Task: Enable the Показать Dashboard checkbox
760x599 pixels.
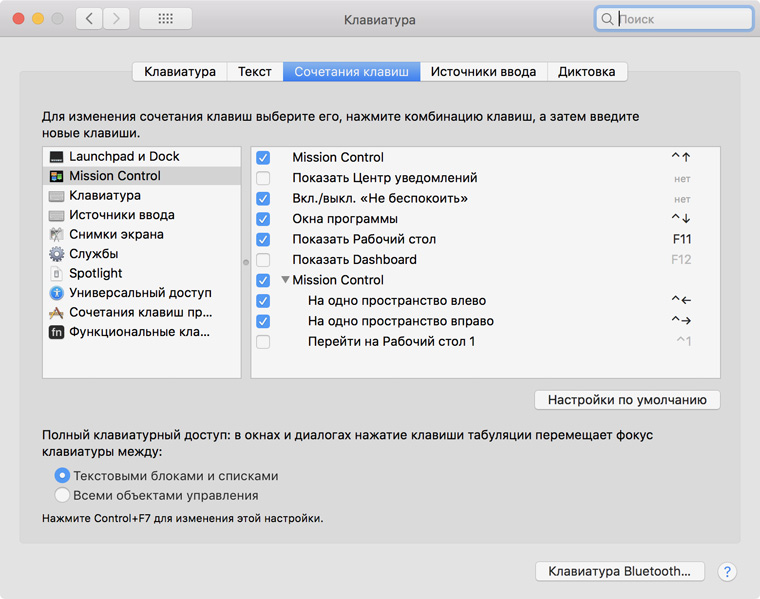Action: 263,260
